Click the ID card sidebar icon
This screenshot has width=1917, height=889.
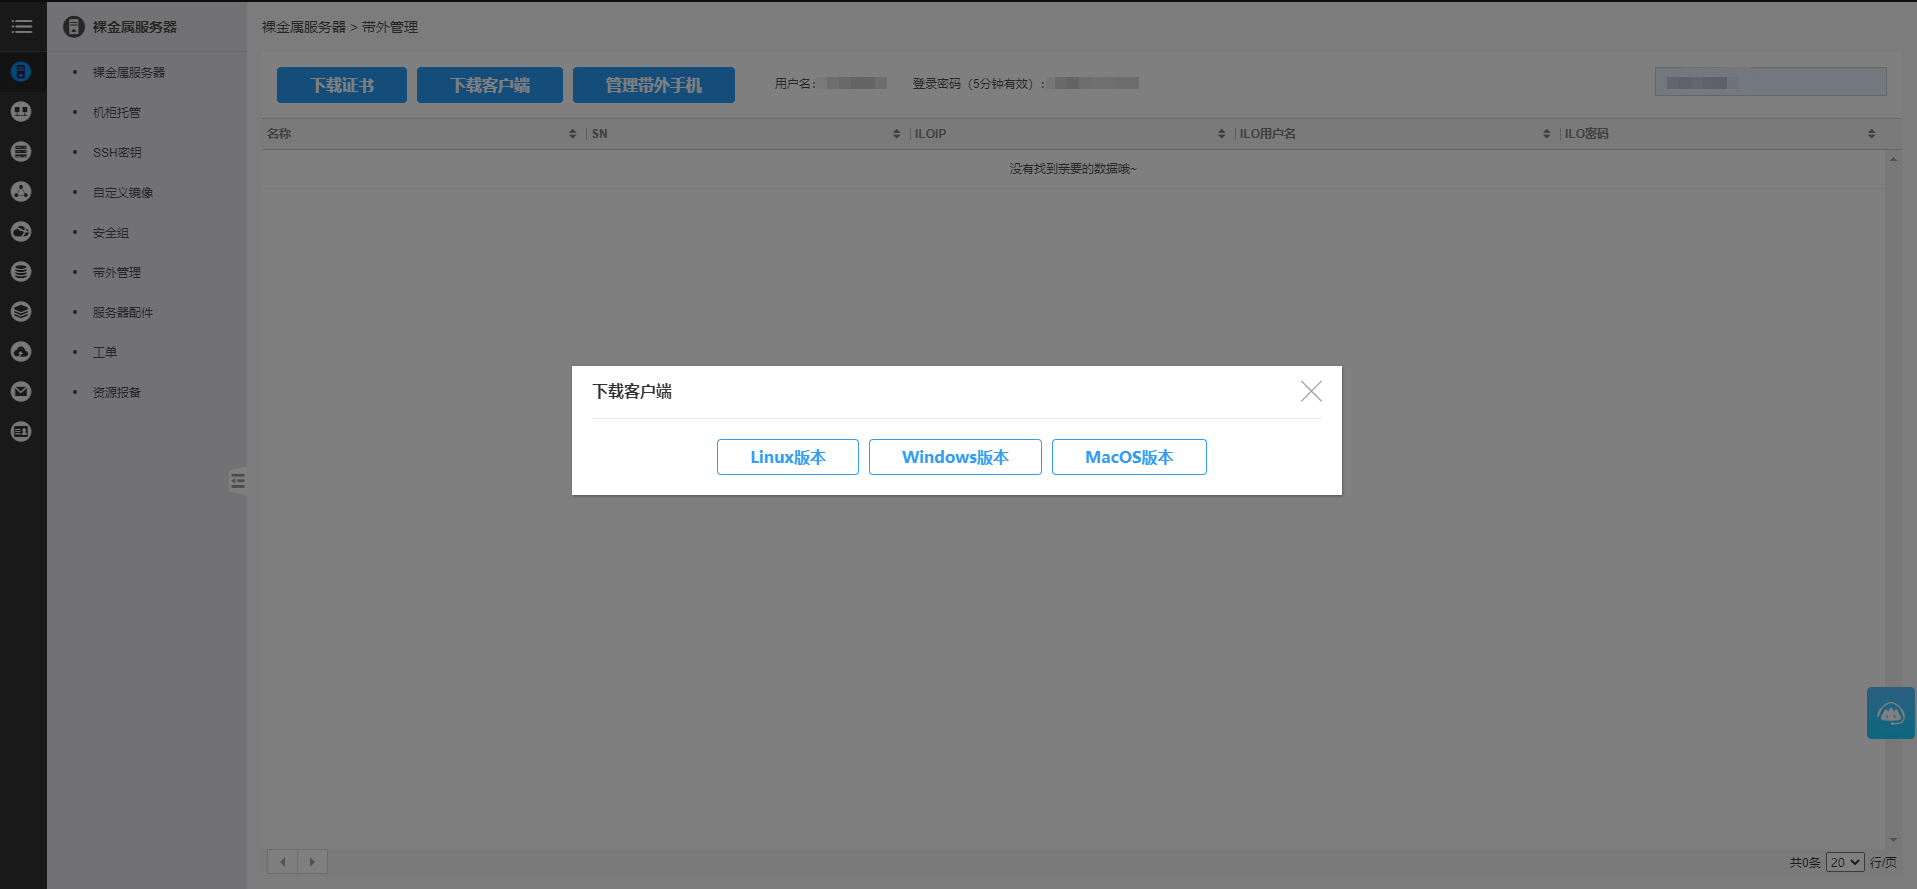21,432
